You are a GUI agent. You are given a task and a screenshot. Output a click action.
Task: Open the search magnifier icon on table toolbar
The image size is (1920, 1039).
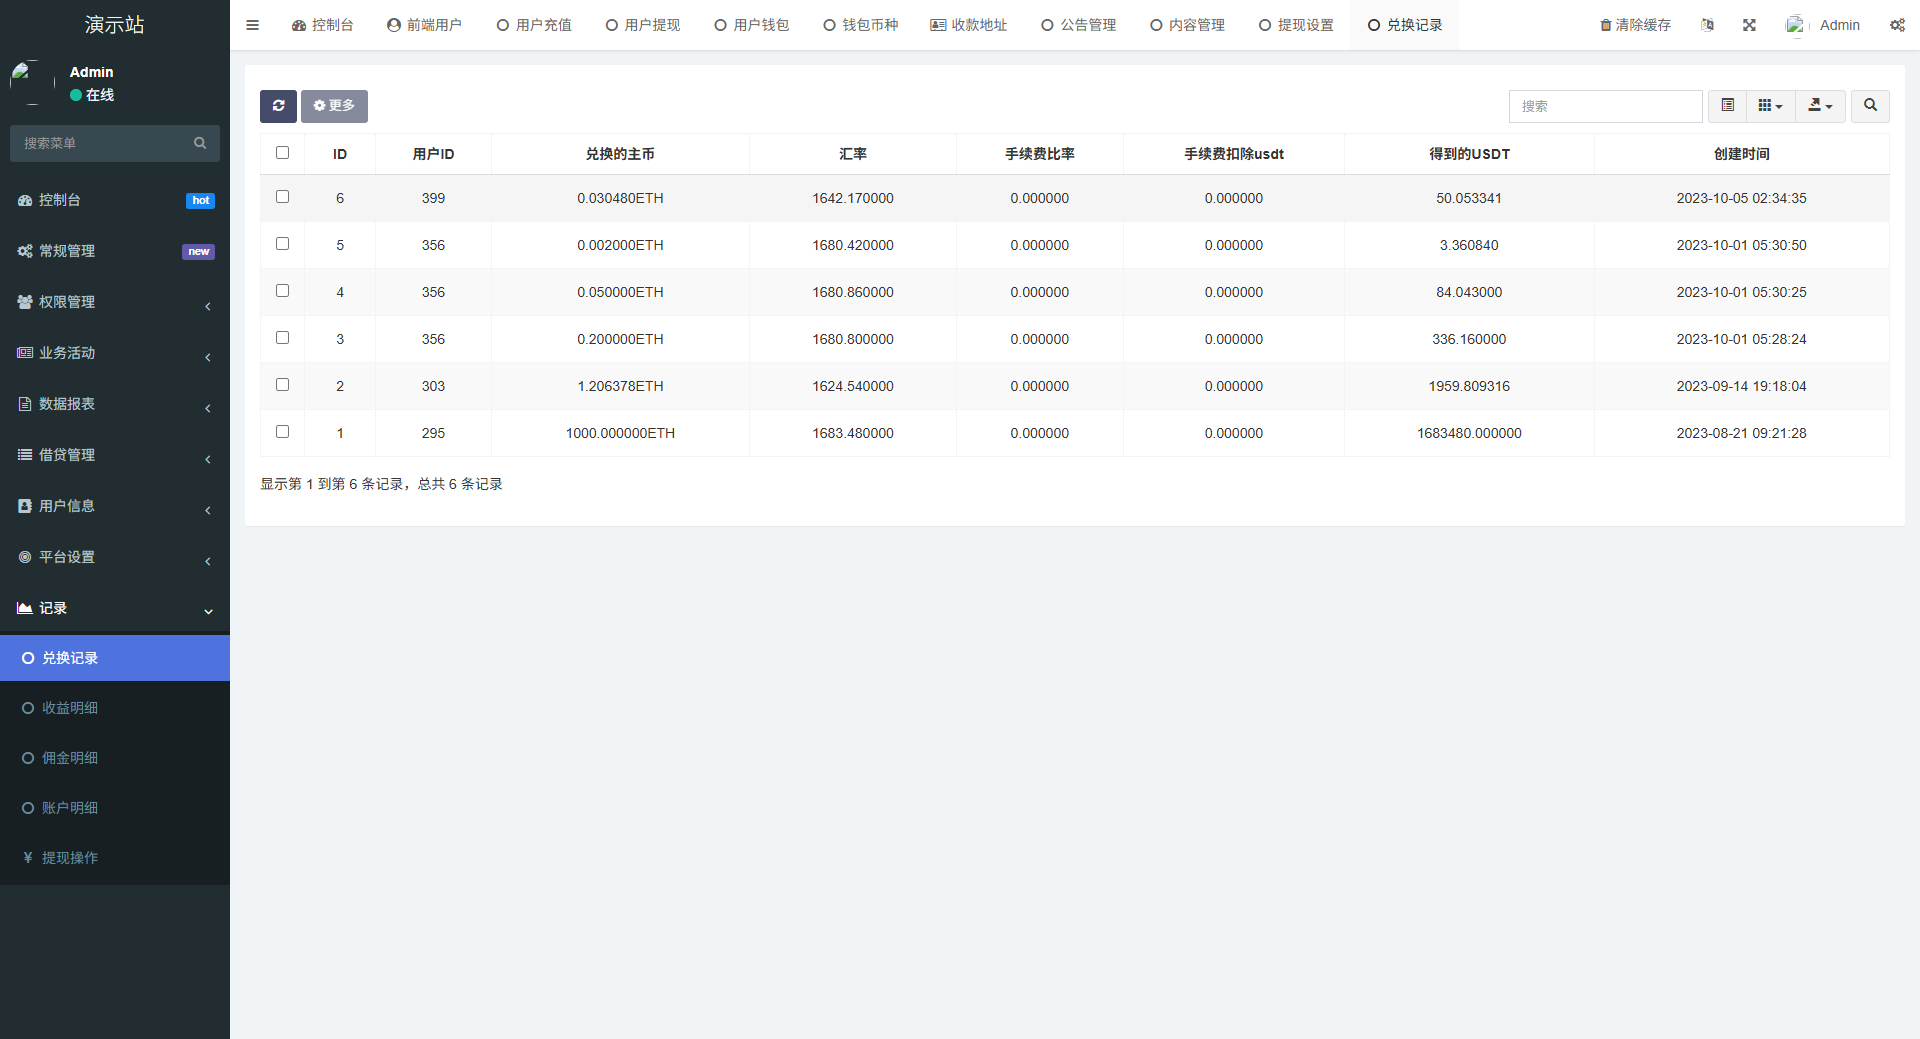click(x=1869, y=106)
